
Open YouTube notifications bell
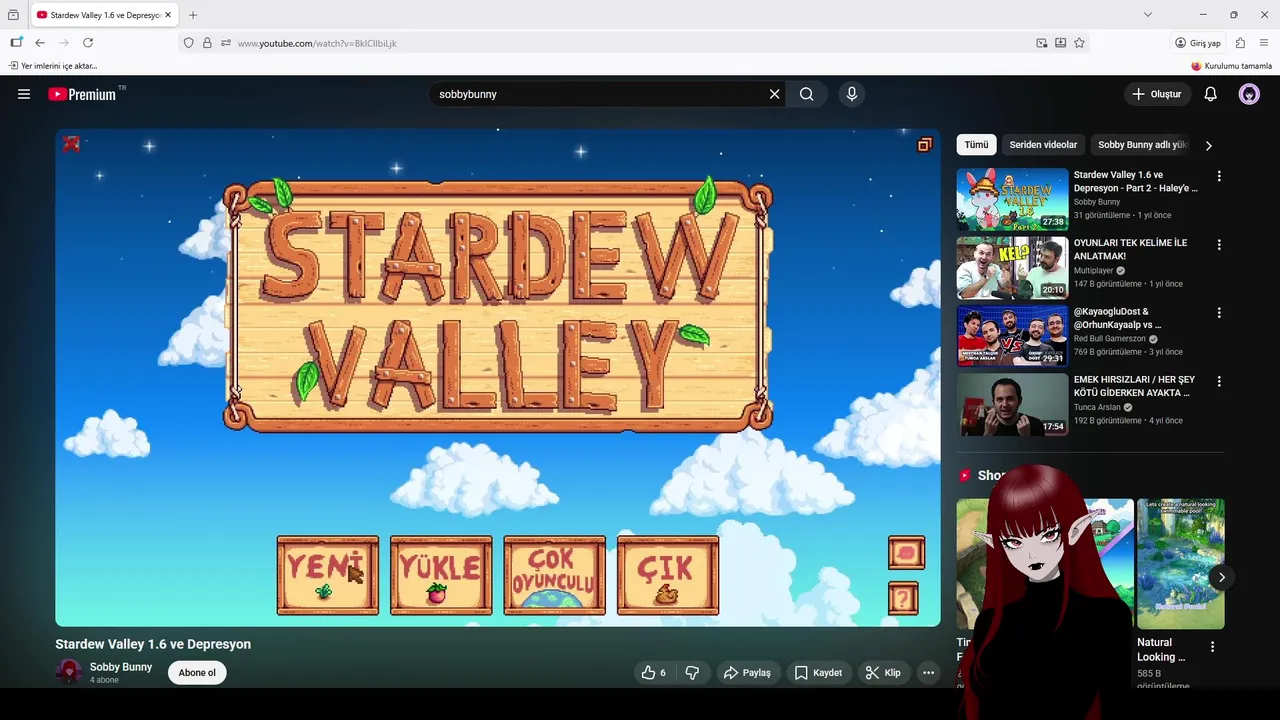(1211, 94)
